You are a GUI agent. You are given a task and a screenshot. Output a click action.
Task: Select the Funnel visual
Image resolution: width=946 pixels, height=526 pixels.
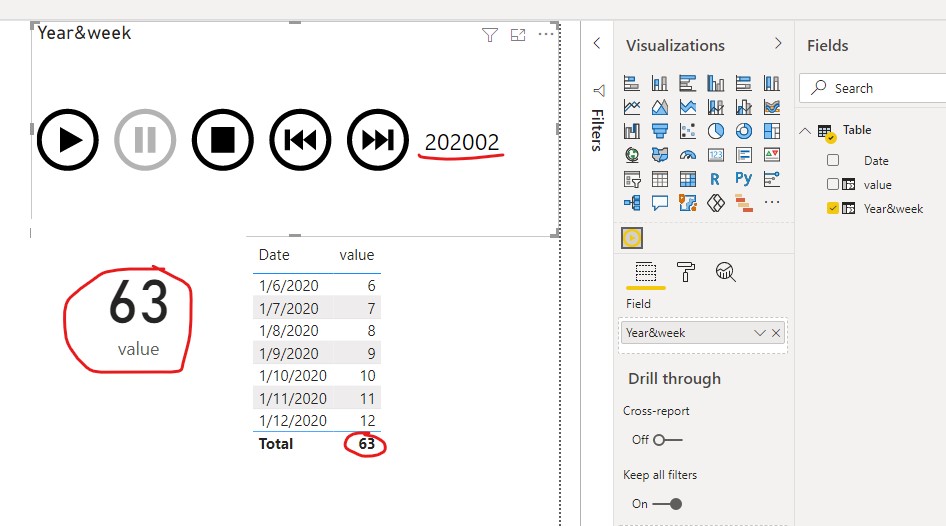[x=659, y=131]
